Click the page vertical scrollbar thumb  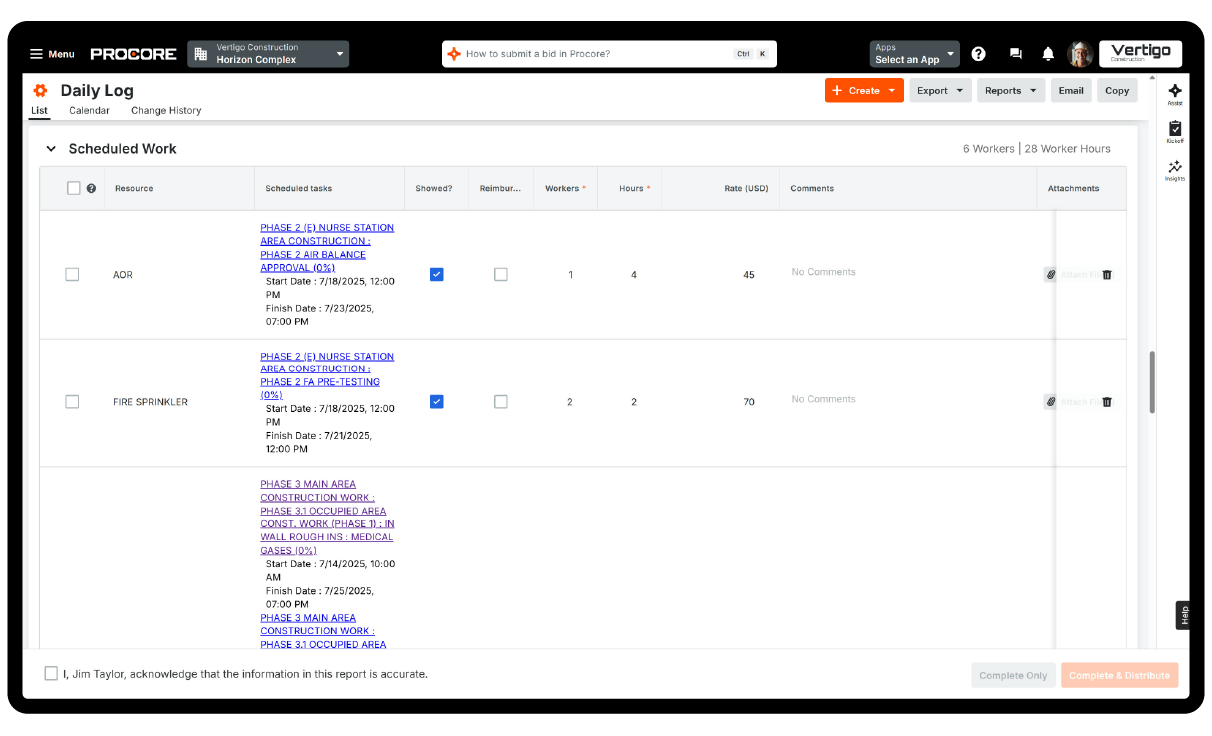[1152, 381]
